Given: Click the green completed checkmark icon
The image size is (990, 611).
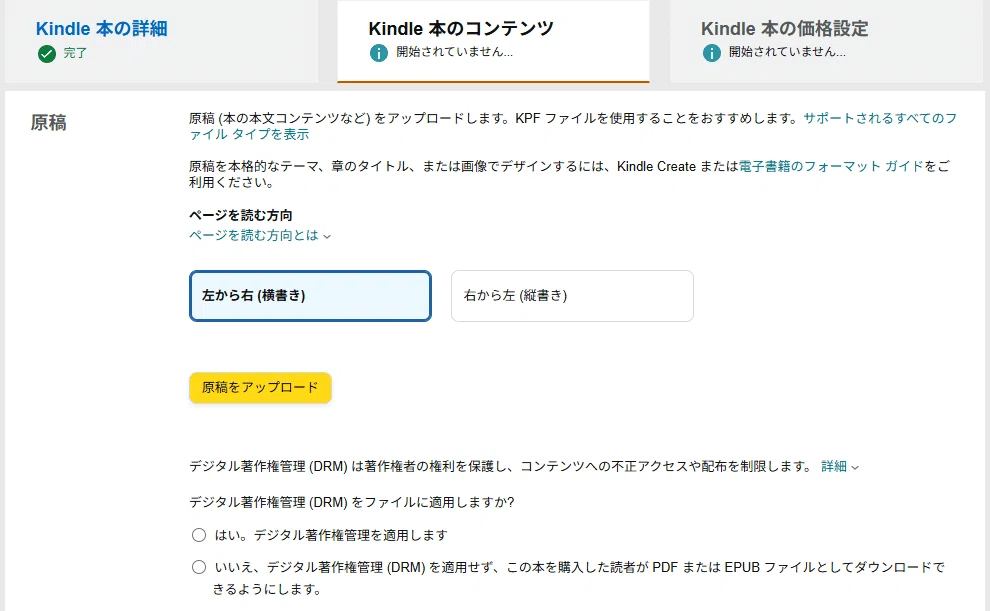Looking at the screenshot, I should pos(47,54).
